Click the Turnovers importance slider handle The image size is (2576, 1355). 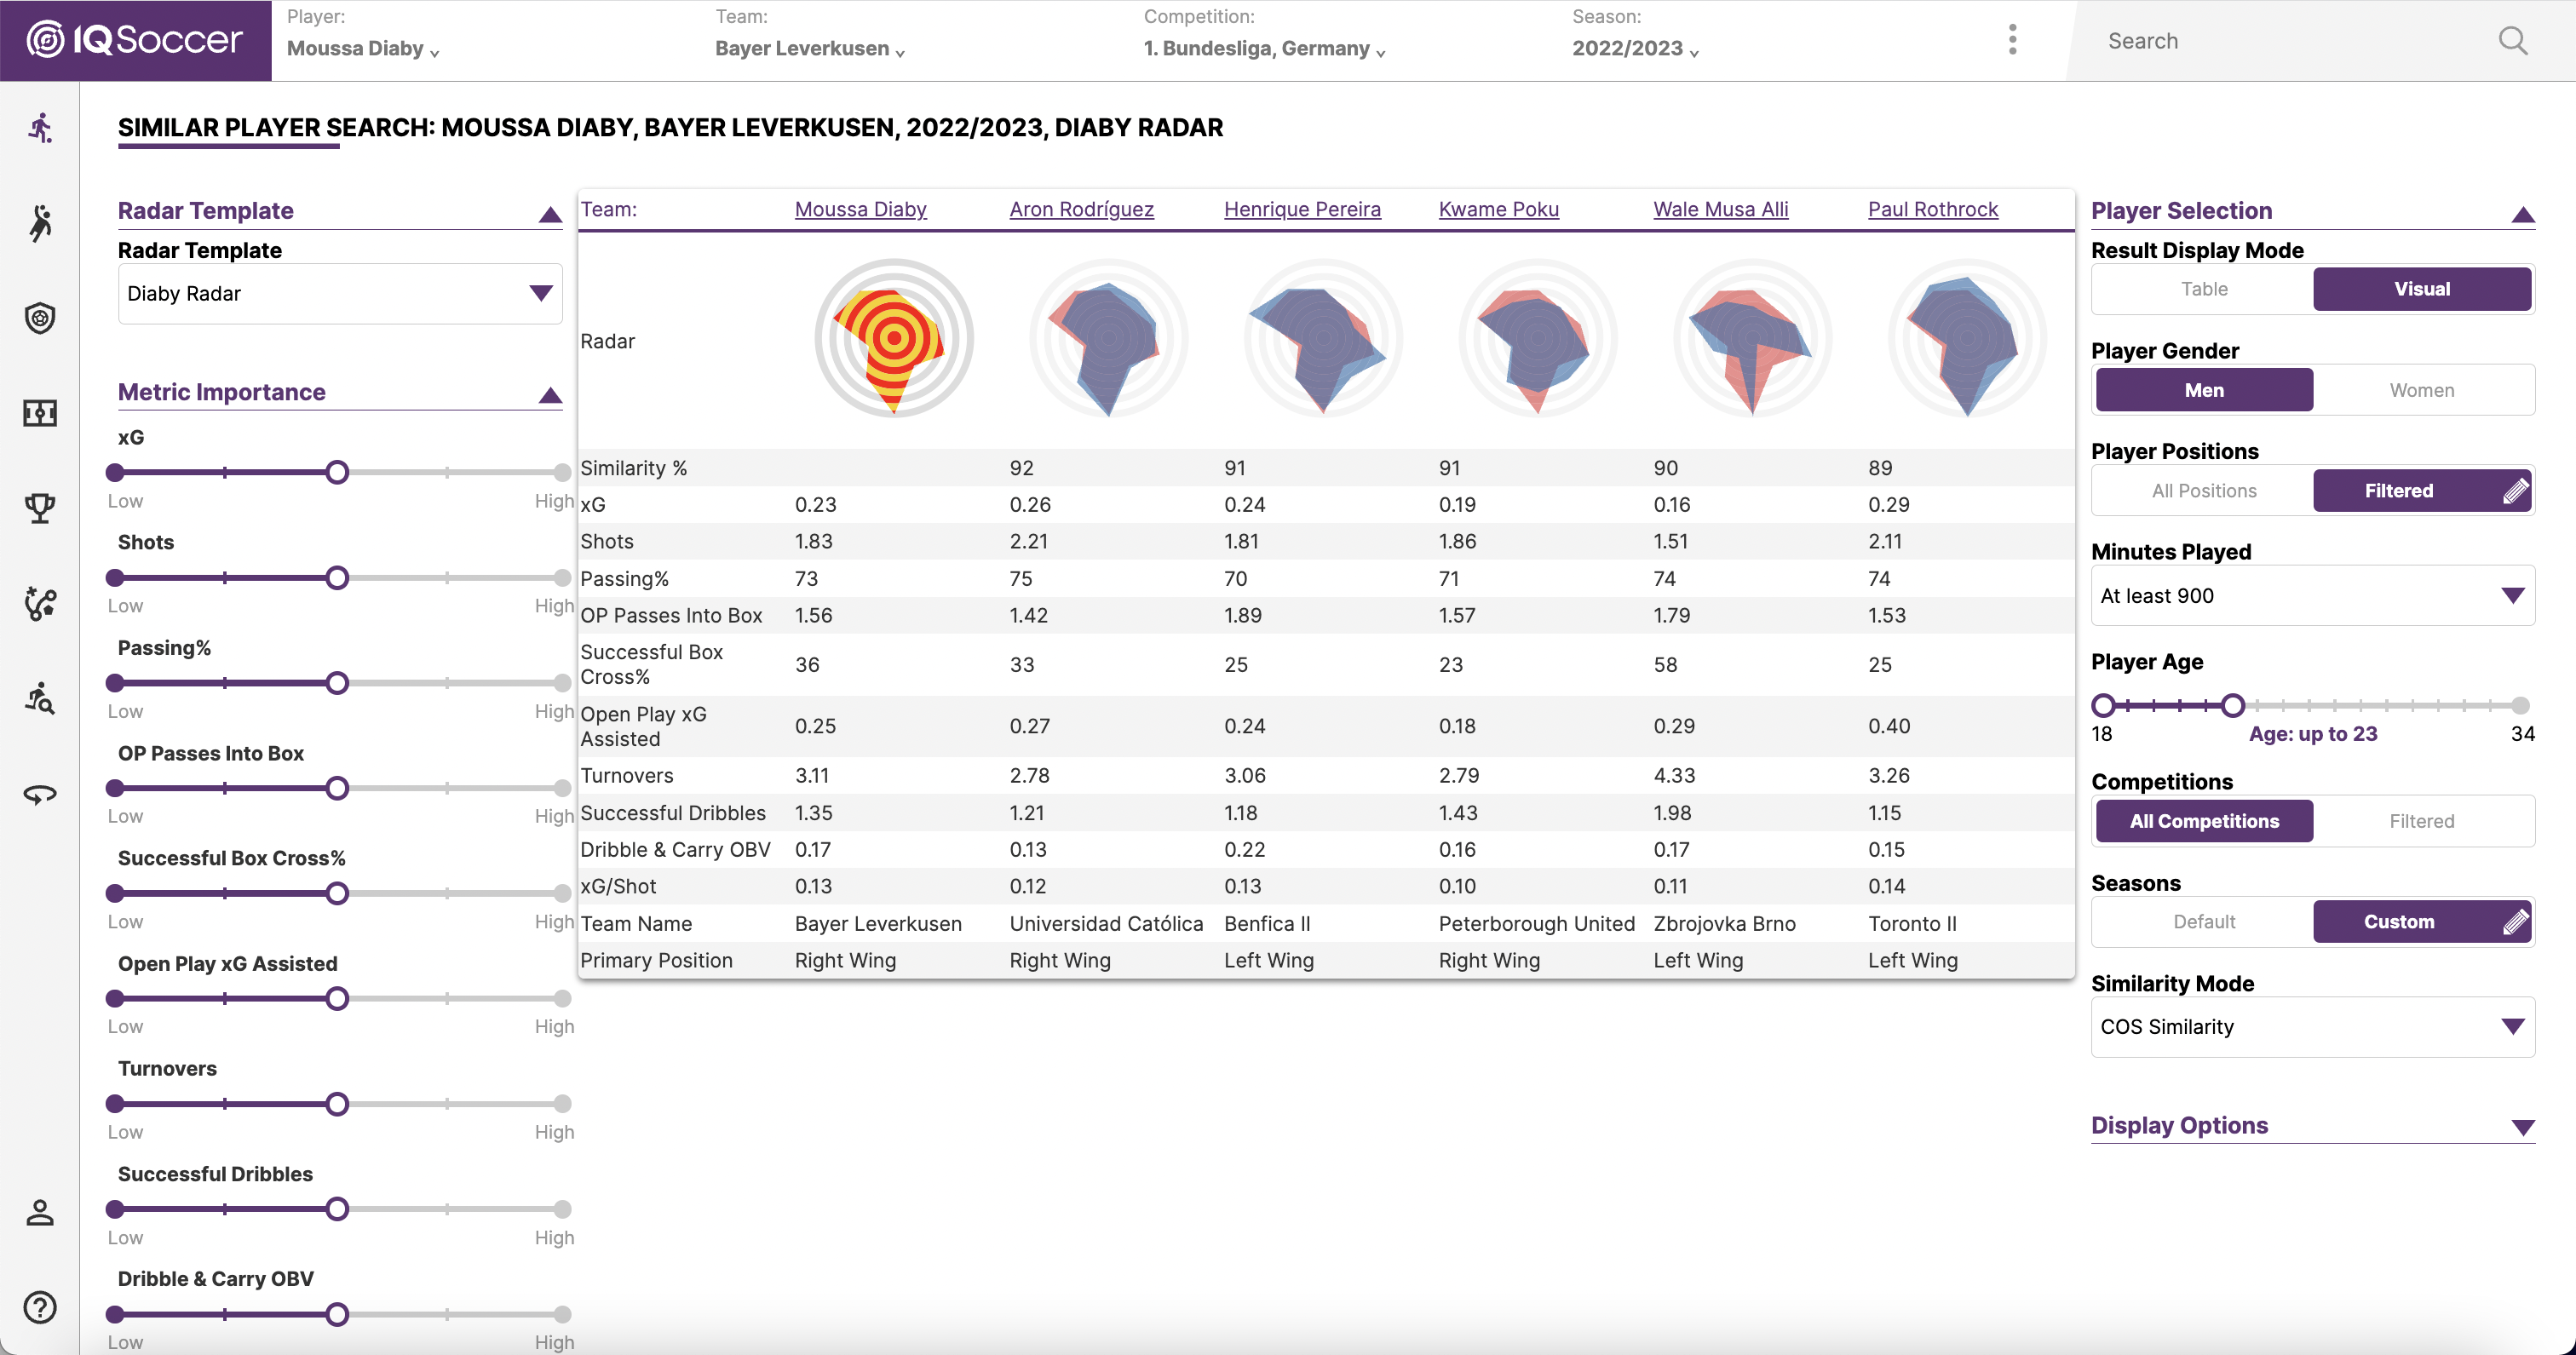coord(337,1104)
